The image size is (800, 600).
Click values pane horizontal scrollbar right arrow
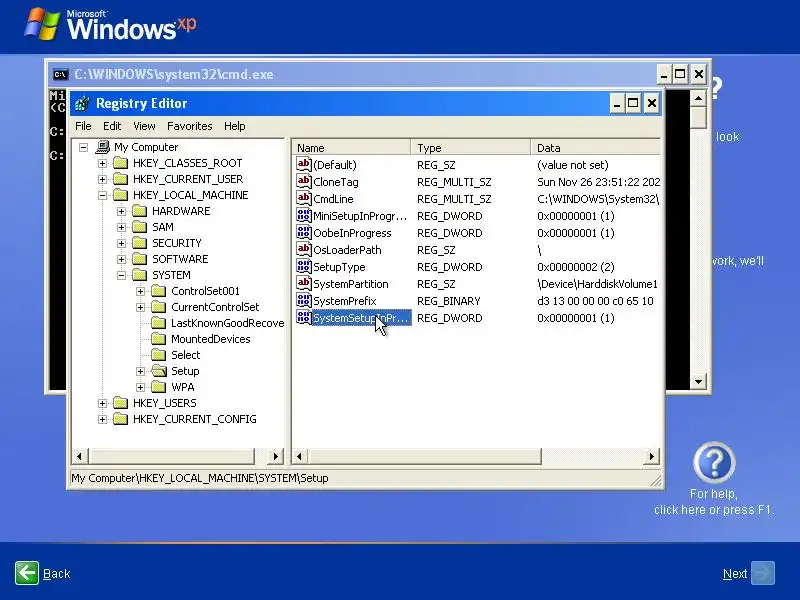point(652,456)
